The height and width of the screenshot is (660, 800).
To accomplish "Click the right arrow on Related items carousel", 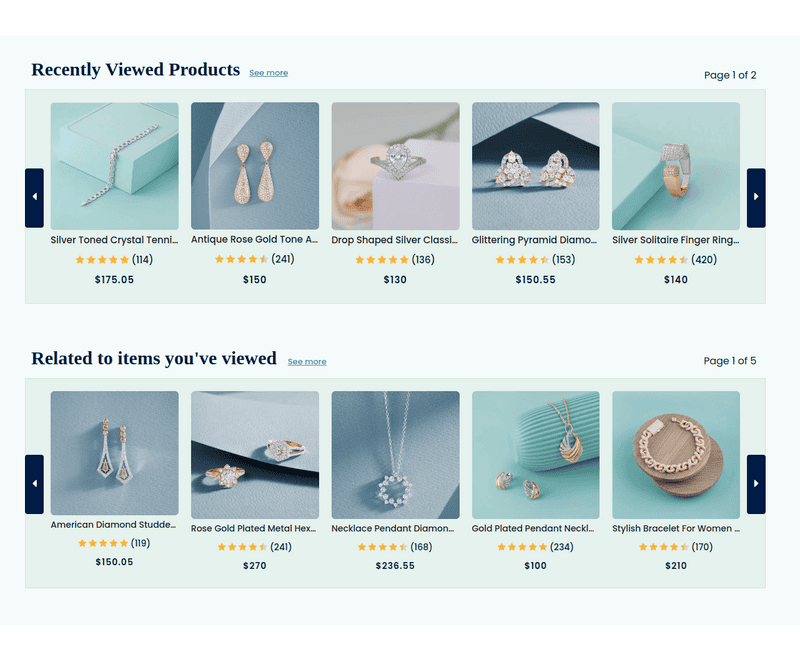I will [756, 483].
